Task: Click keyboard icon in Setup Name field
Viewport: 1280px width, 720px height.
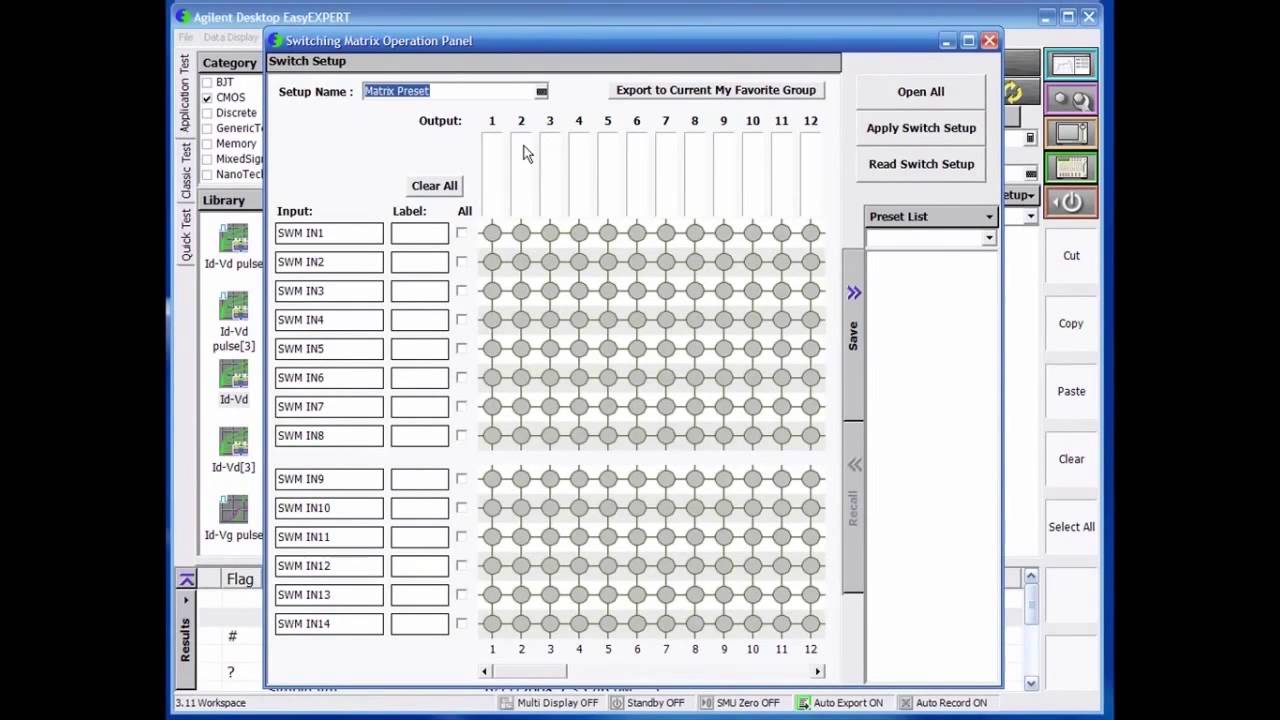Action: [x=541, y=91]
